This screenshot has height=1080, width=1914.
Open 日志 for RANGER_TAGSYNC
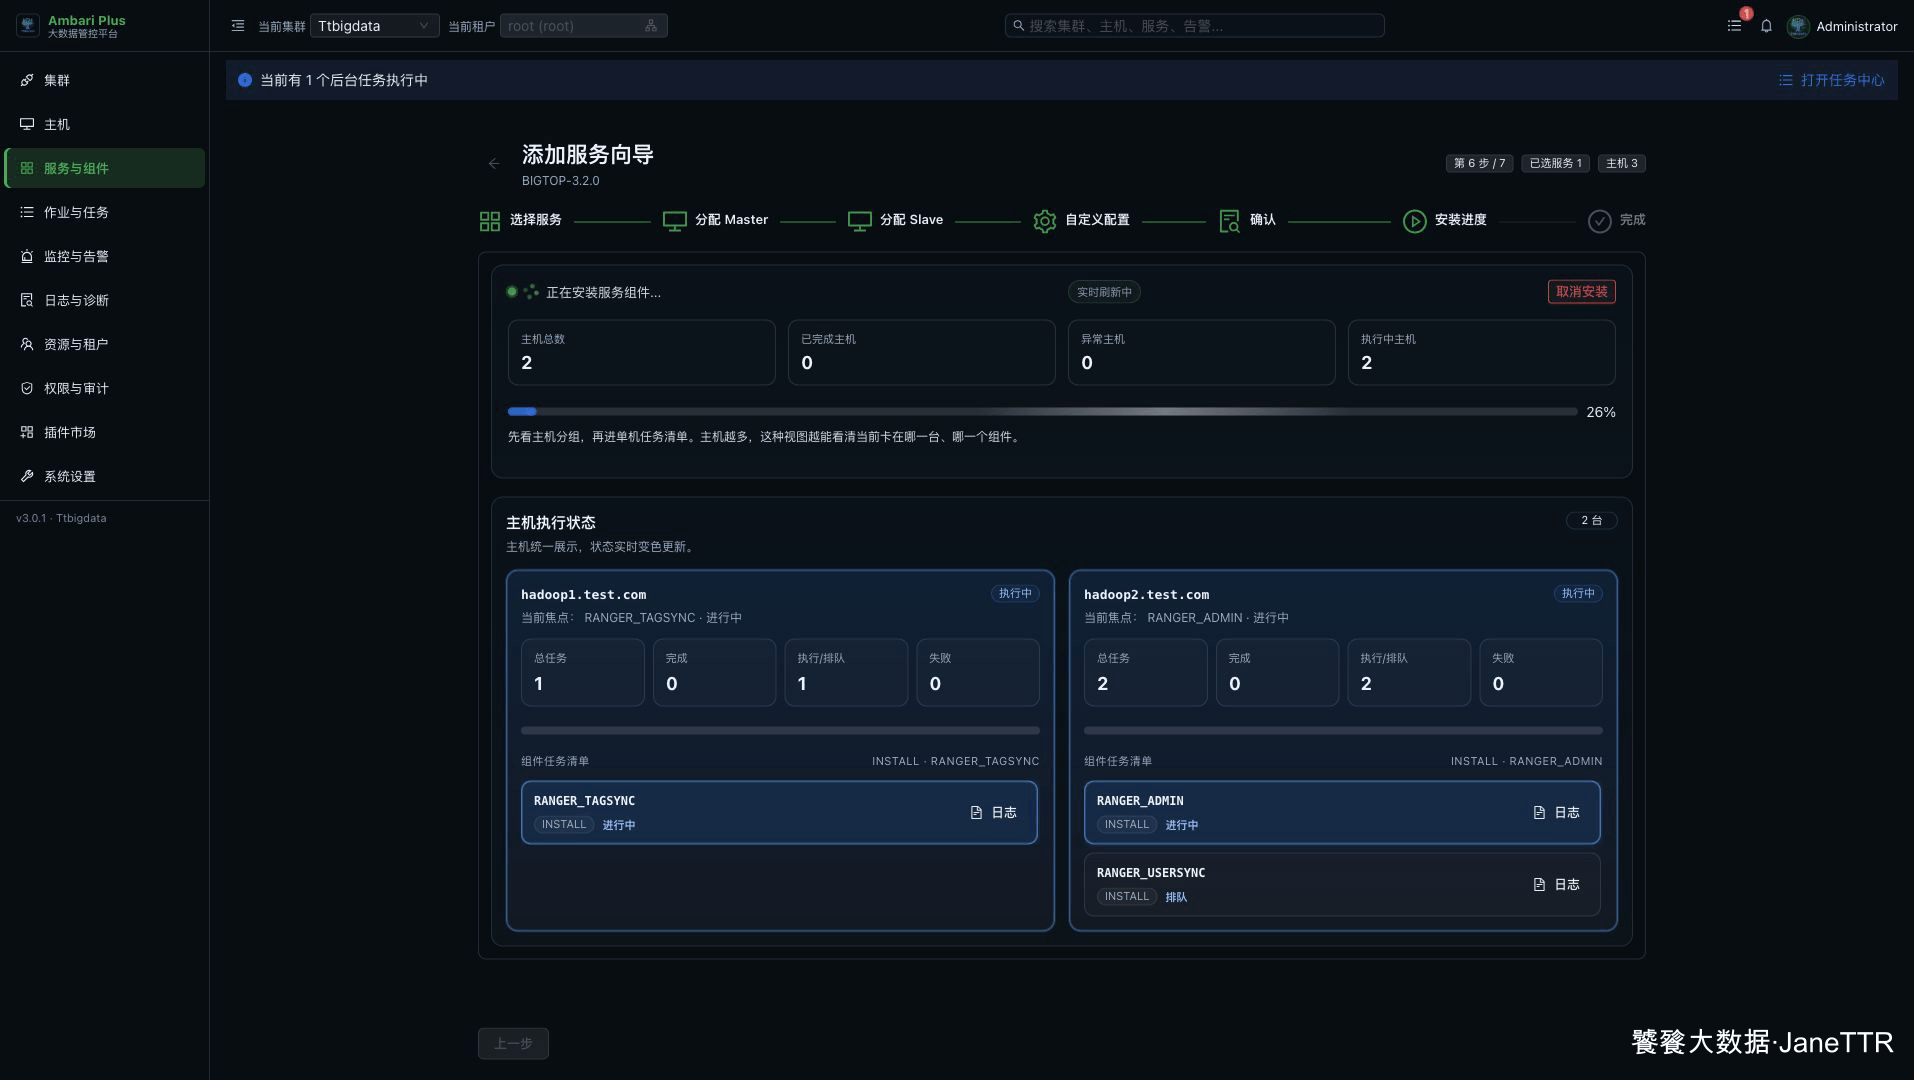tap(993, 813)
